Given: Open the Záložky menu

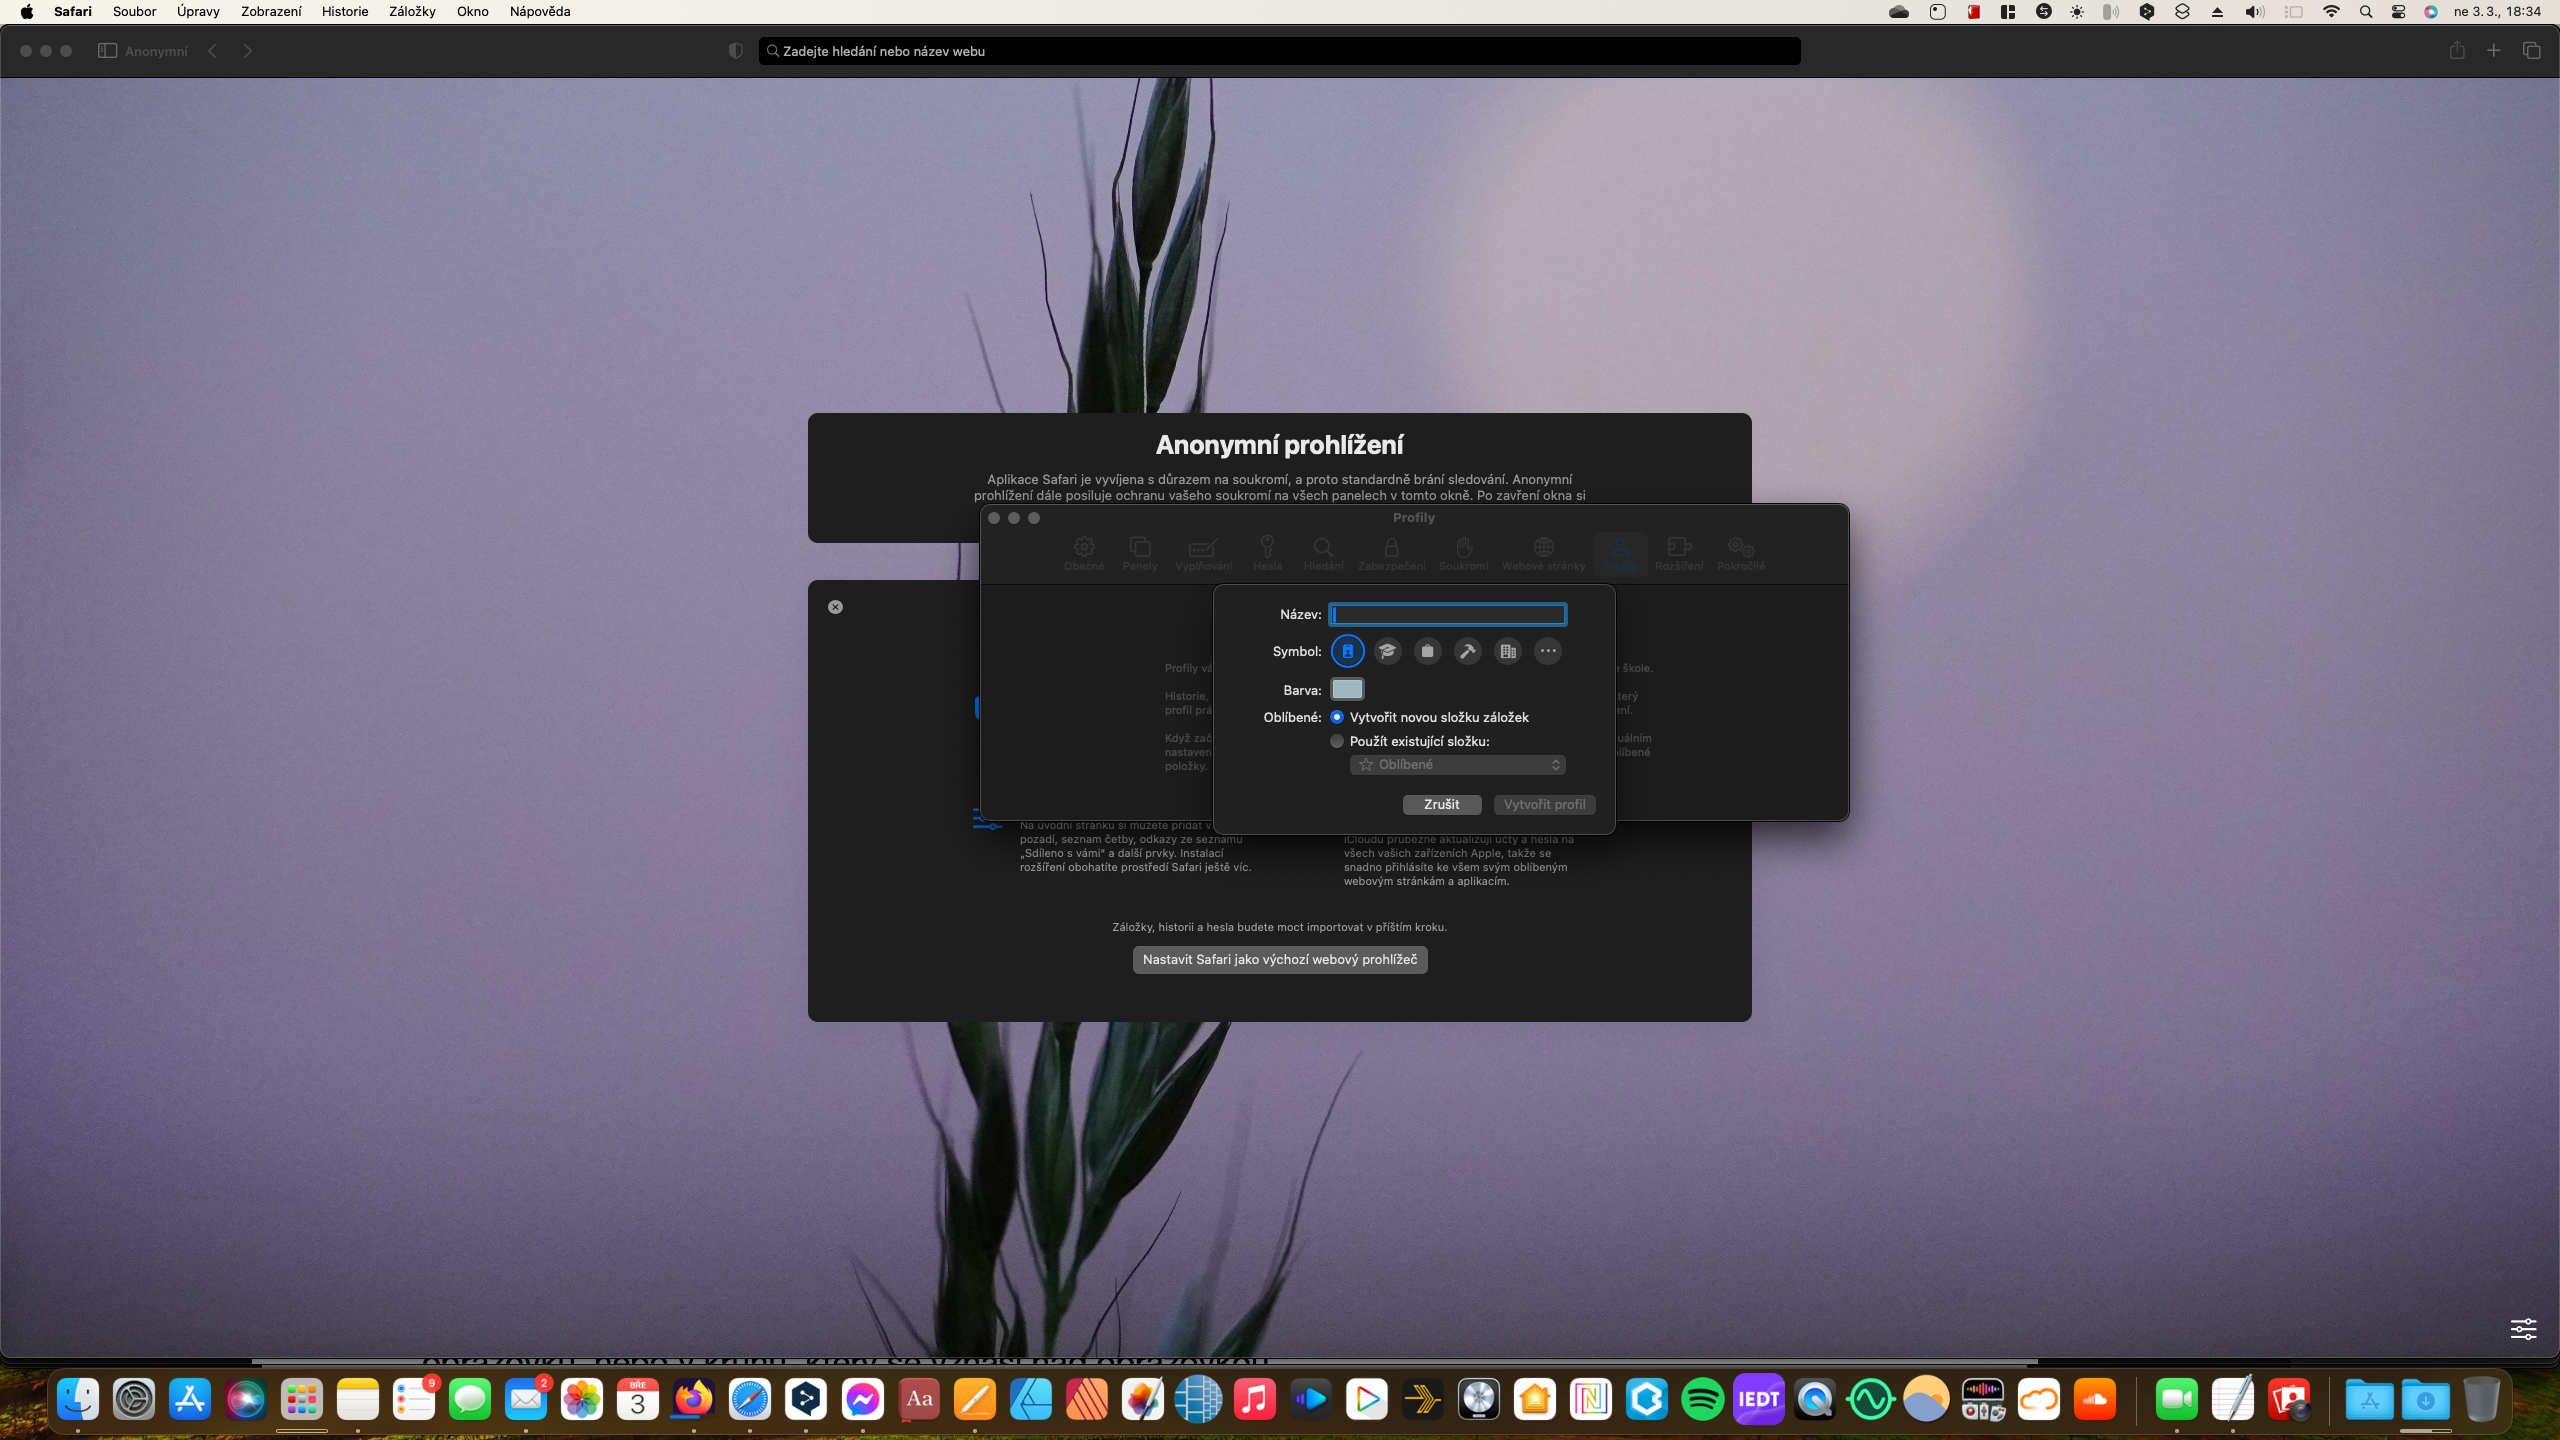Looking at the screenshot, I should point(412,12).
